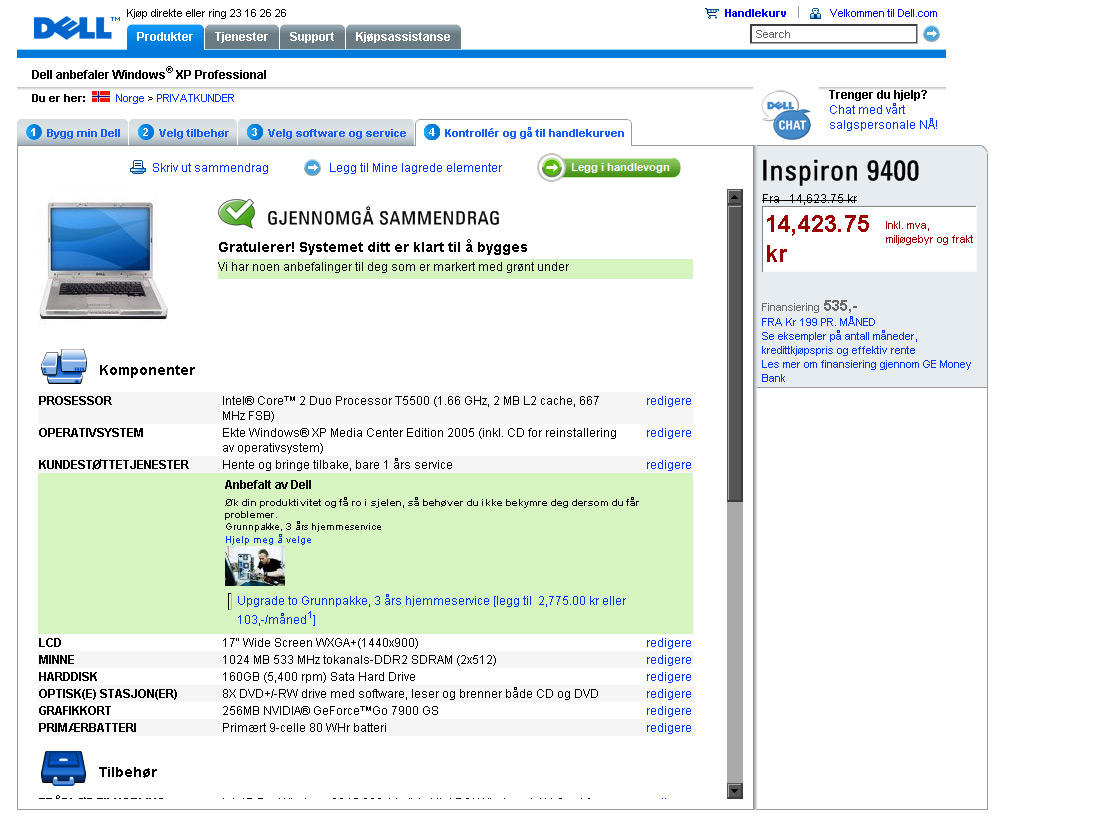This screenshot has height=820, width=1093.
Task: Open the Support tab
Action: tap(312, 37)
